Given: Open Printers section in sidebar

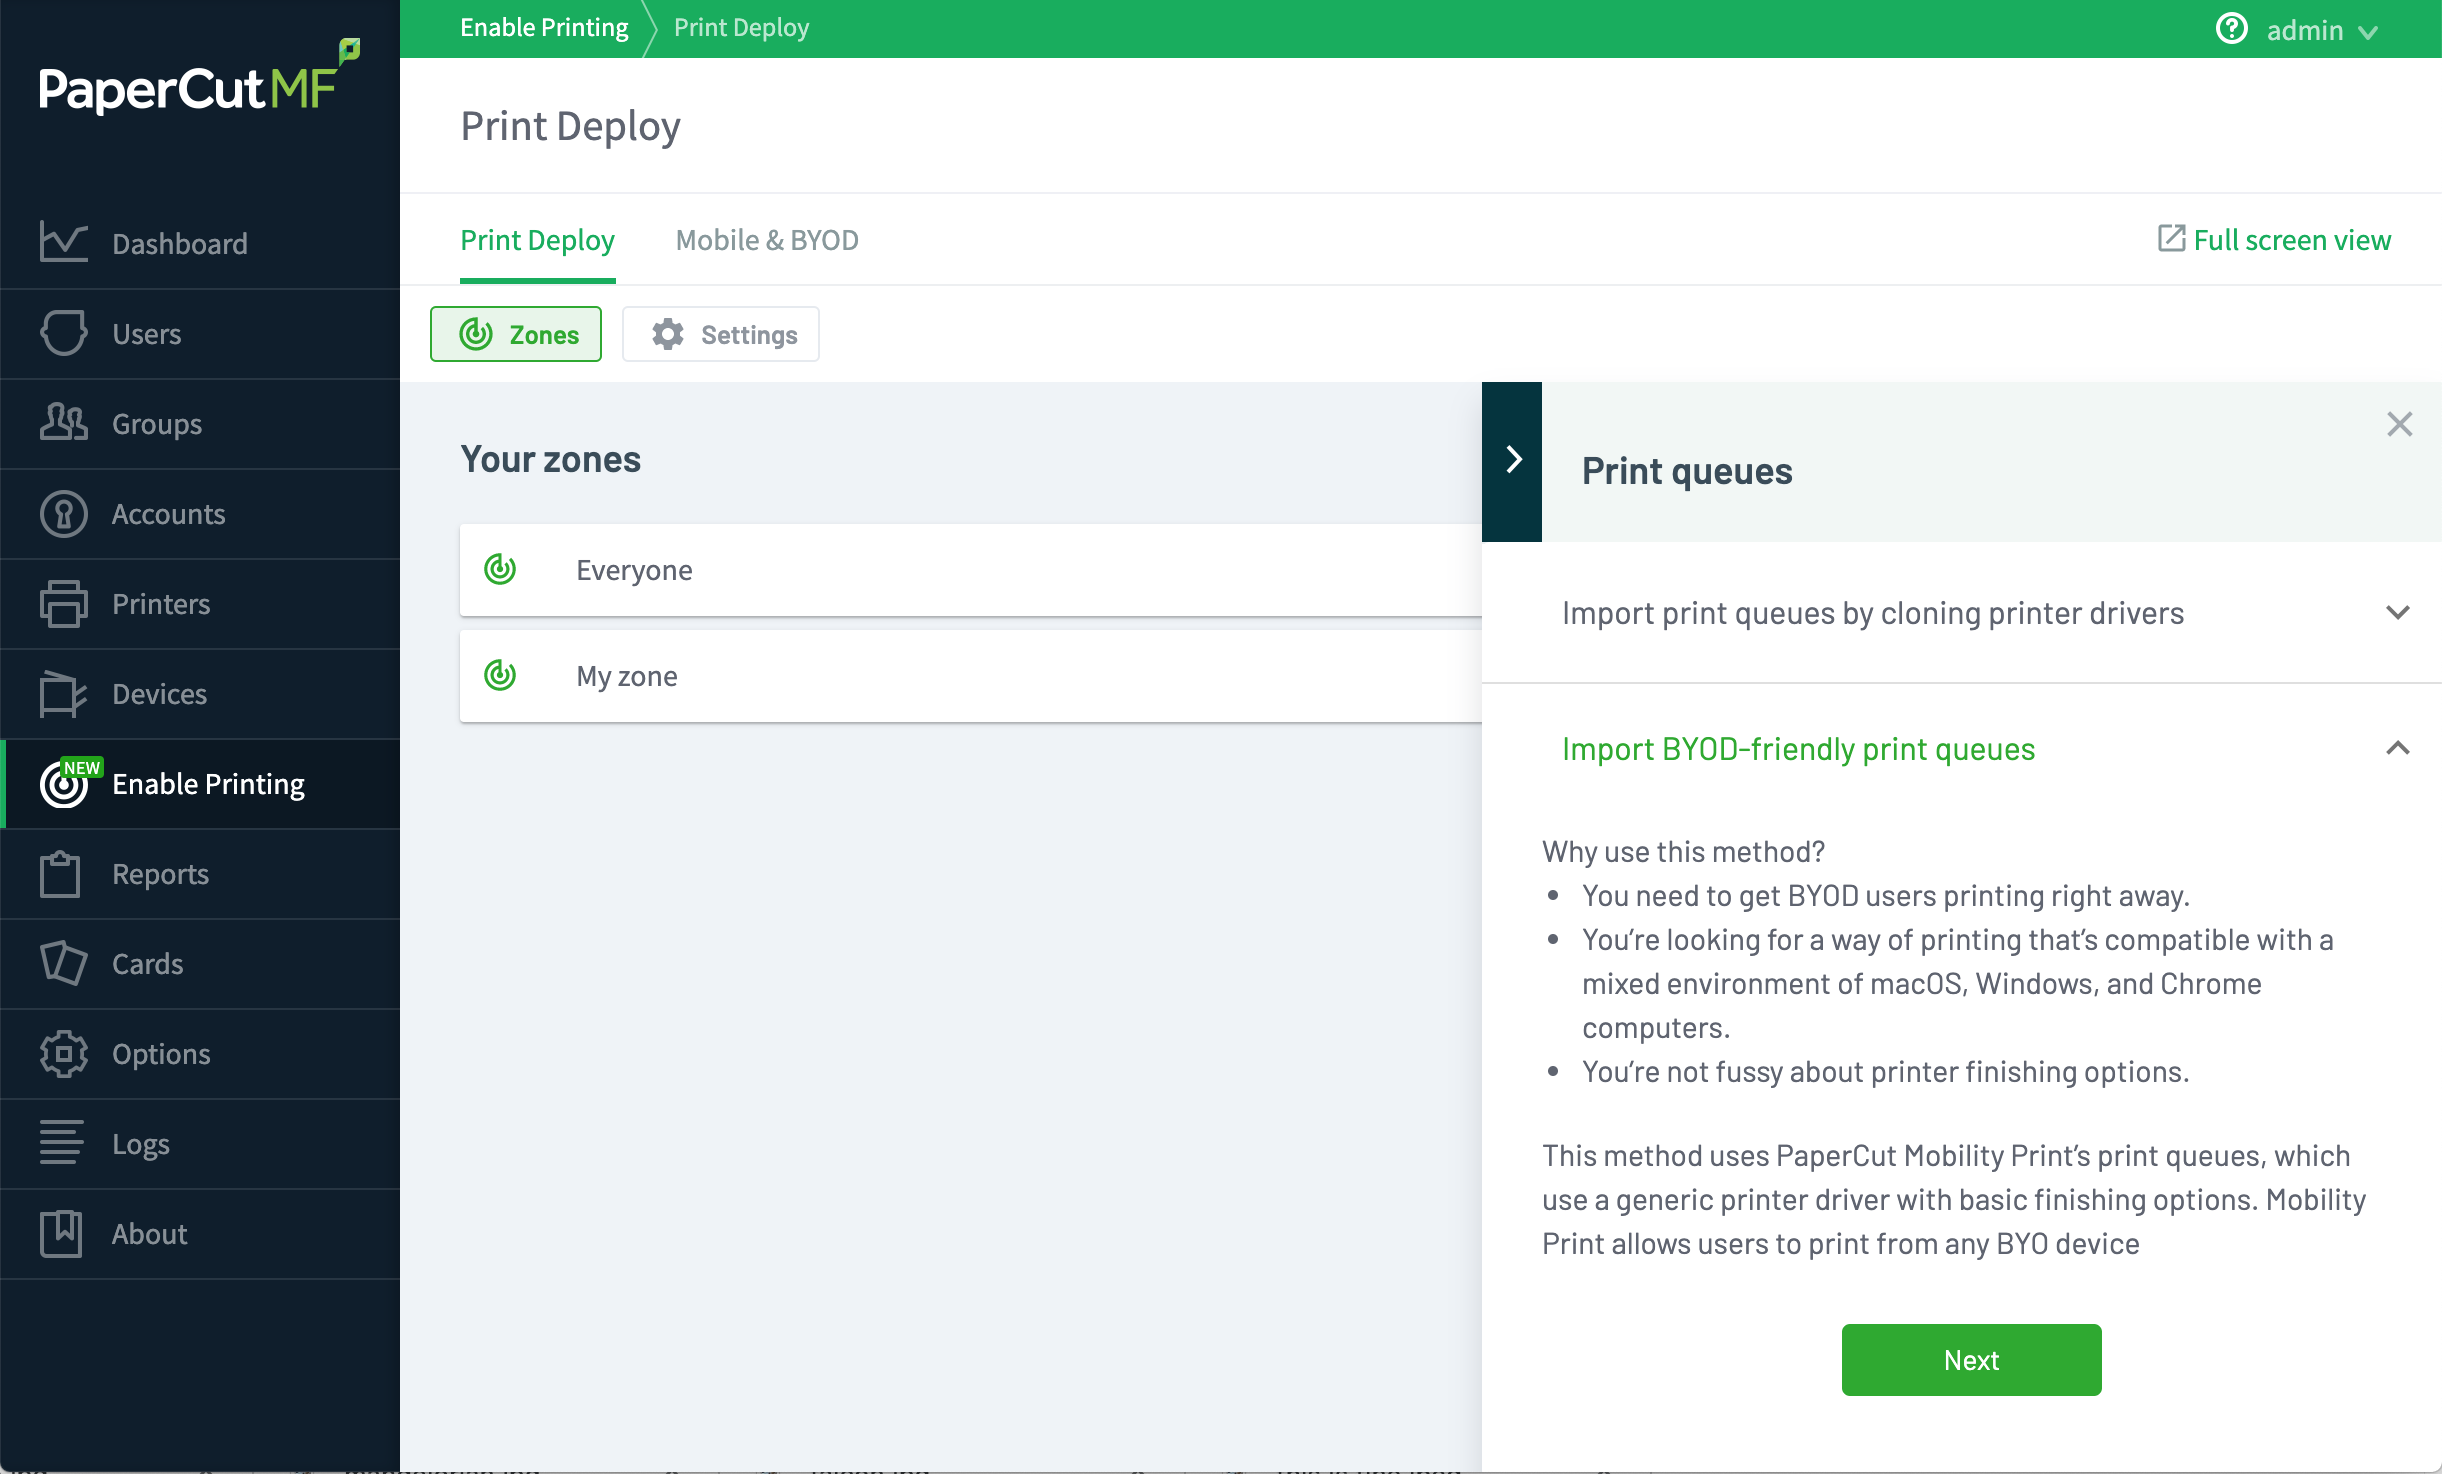Looking at the screenshot, I should click(x=200, y=603).
